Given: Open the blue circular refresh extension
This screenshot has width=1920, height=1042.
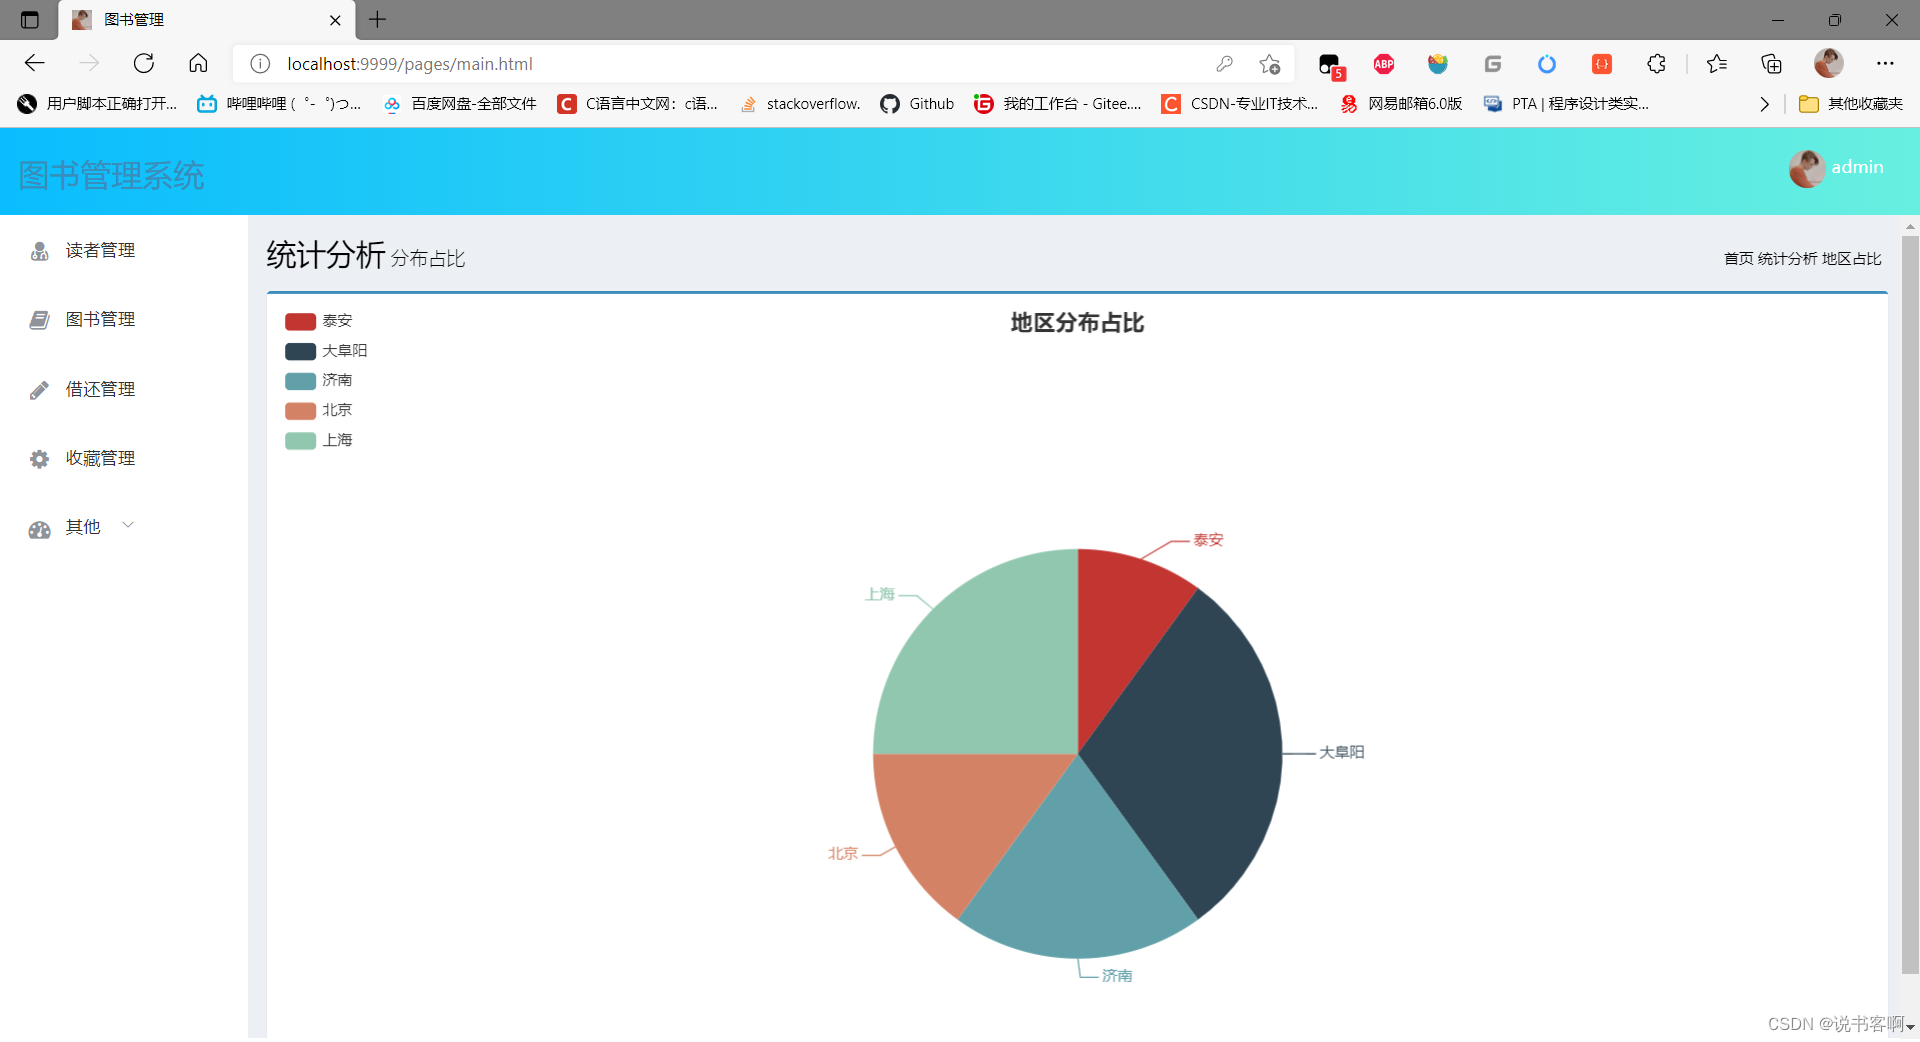Looking at the screenshot, I should pos(1547,64).
